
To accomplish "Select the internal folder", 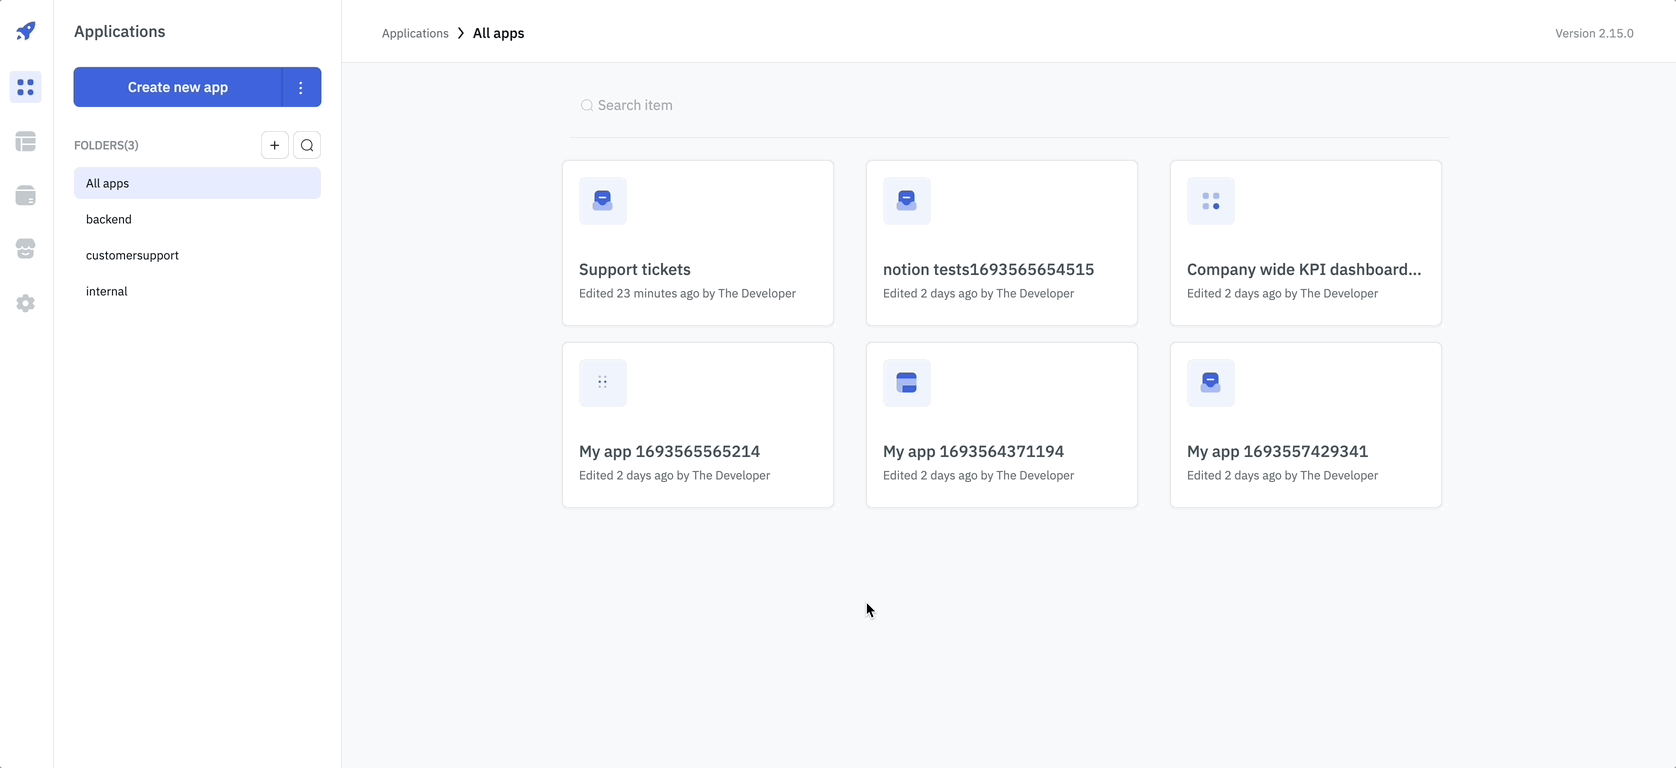I will pos(107,291).
